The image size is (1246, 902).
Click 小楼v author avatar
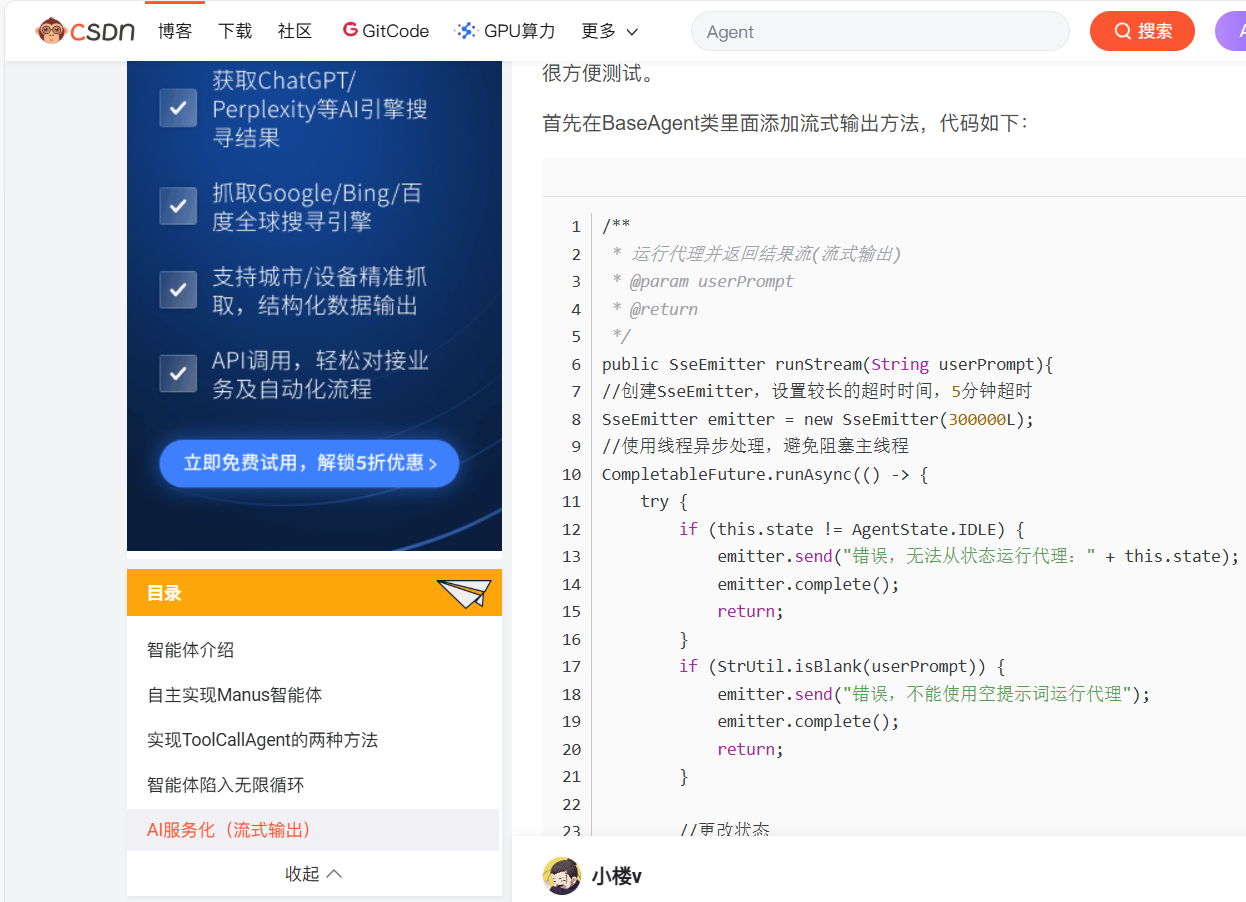point(562,876)
